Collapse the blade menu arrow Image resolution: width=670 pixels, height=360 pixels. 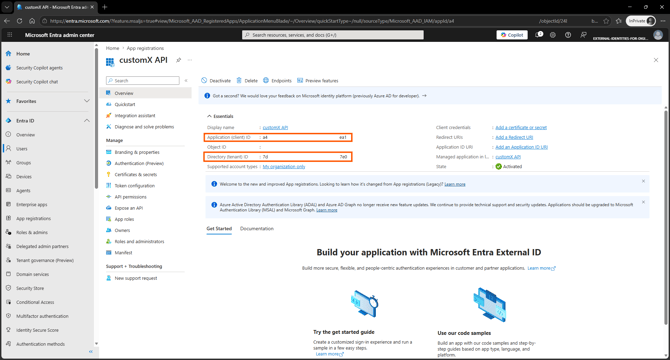click(186, 80)
